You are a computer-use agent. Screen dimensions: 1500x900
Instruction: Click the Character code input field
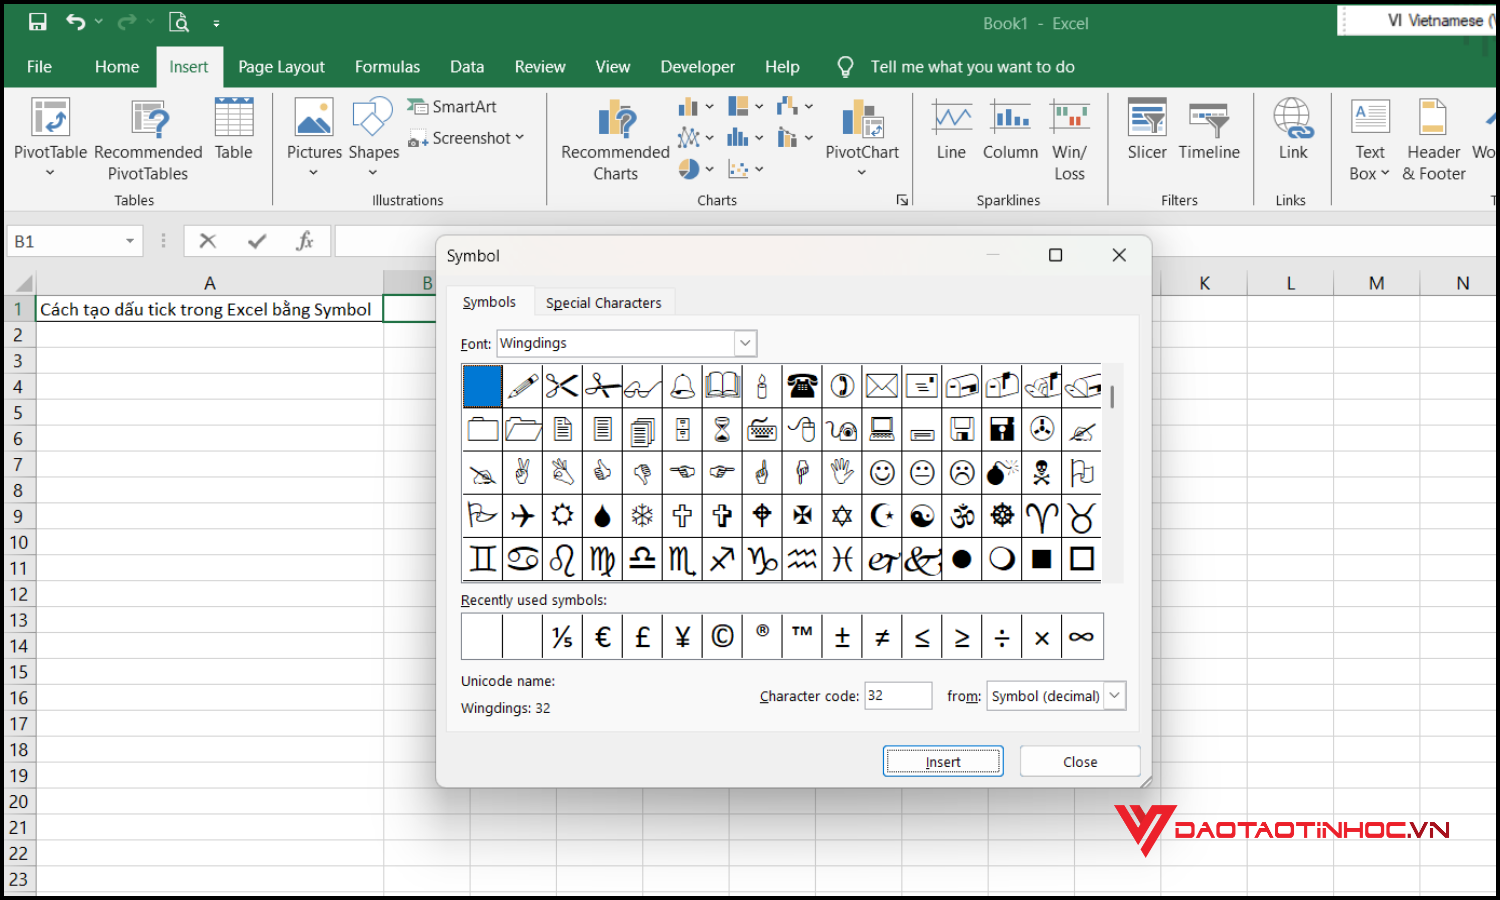point(897,695)
